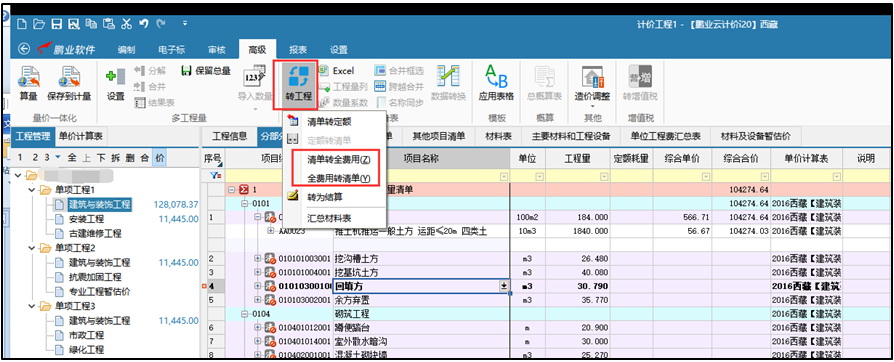Screen dimensions: 894x362
Task: Click the 工程量 cell 30.790
Action: tap(578, 286)
